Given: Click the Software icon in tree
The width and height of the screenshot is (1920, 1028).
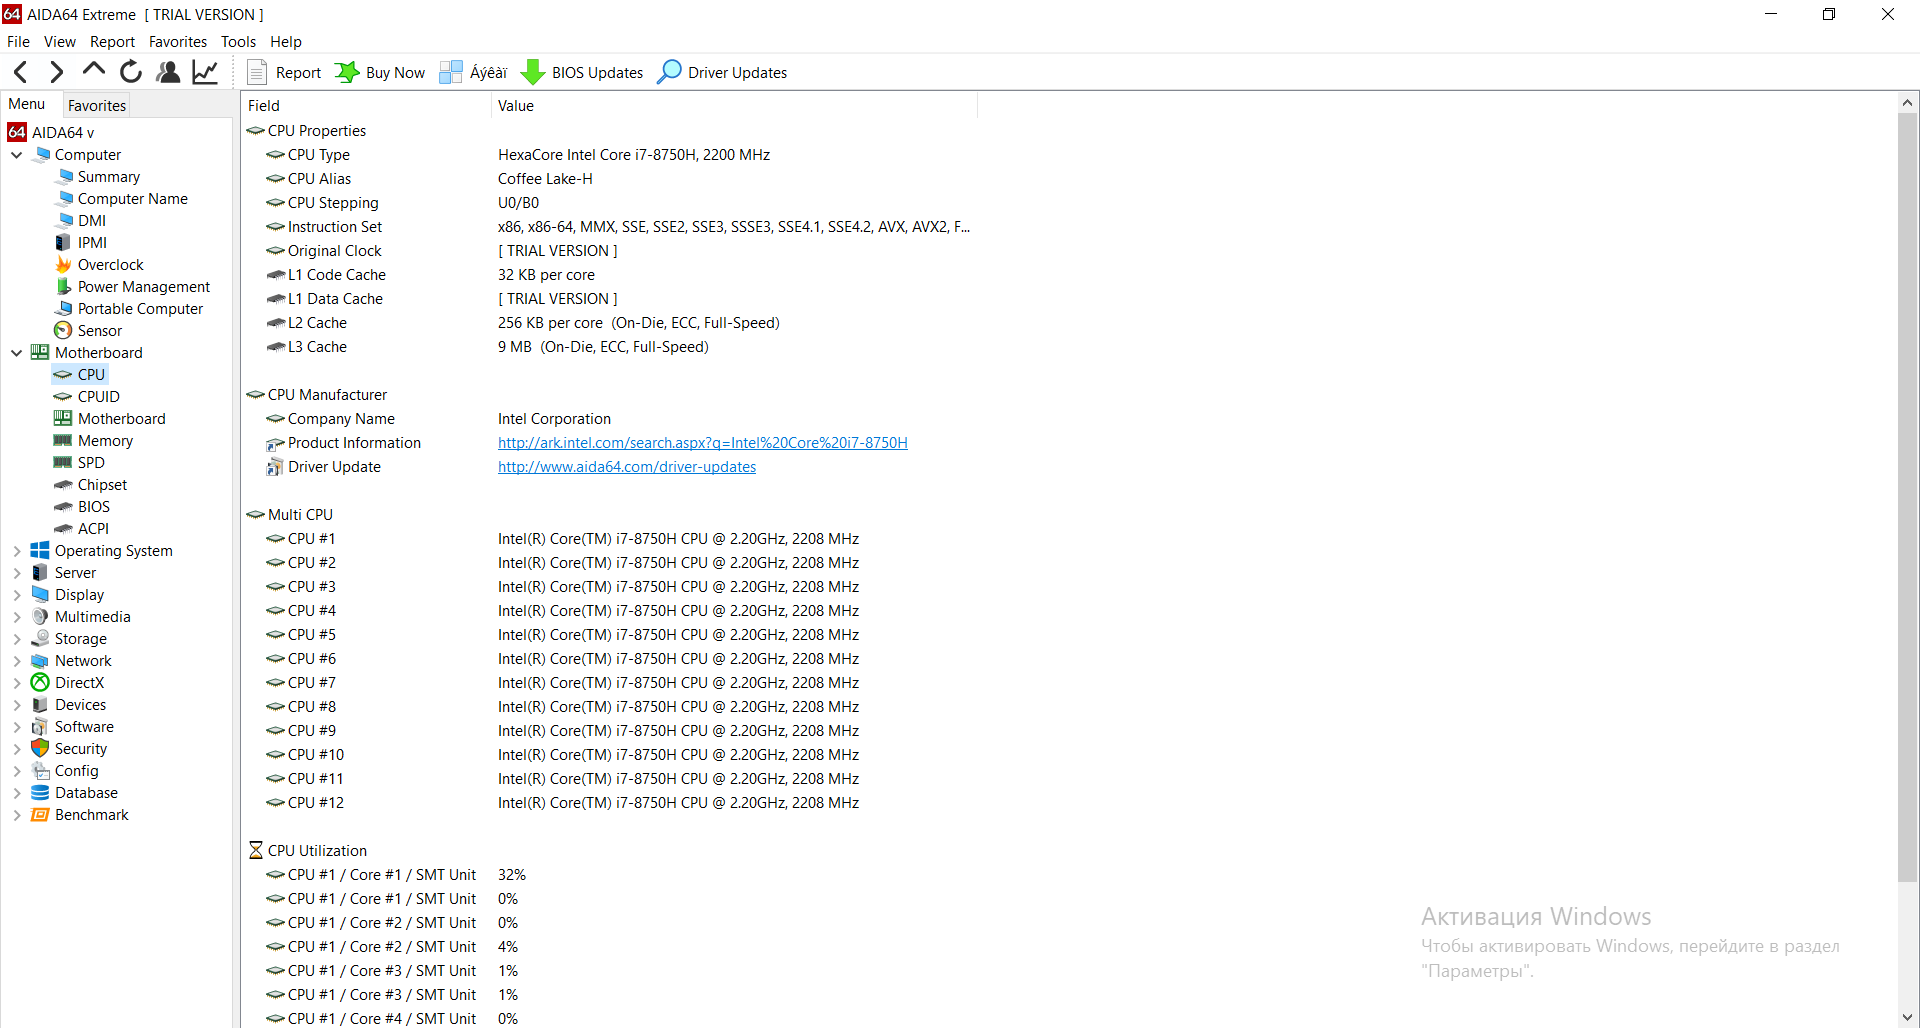Looking at the screenshot, I should 40,727.
